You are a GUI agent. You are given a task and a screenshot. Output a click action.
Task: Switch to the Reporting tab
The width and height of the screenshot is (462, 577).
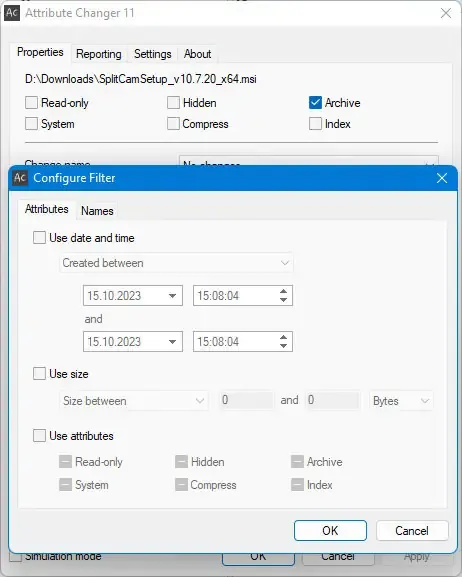tap(99, 54)
